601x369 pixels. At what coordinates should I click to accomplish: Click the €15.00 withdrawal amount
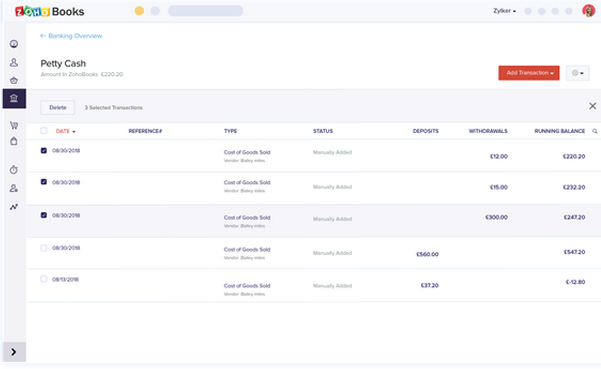(499, 187)
